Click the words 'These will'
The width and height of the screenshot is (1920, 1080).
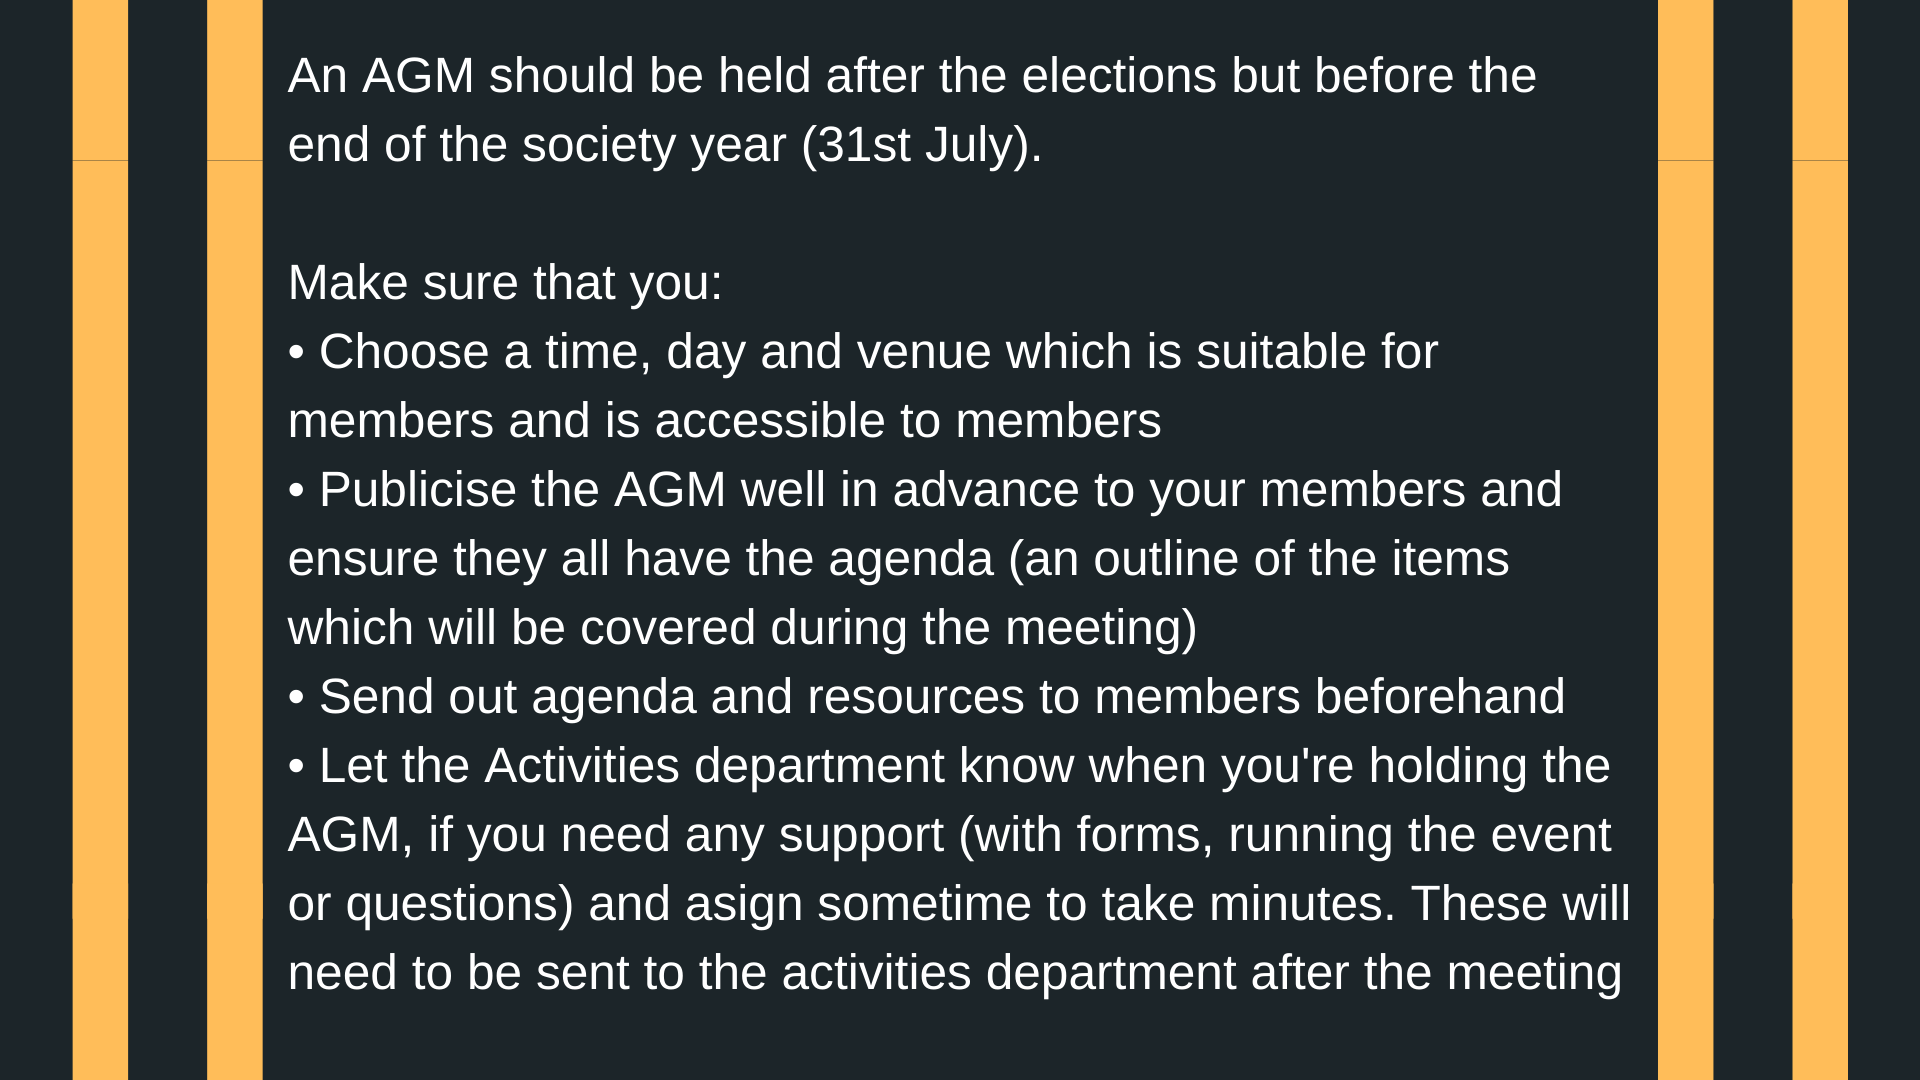tap(1520, 904)
